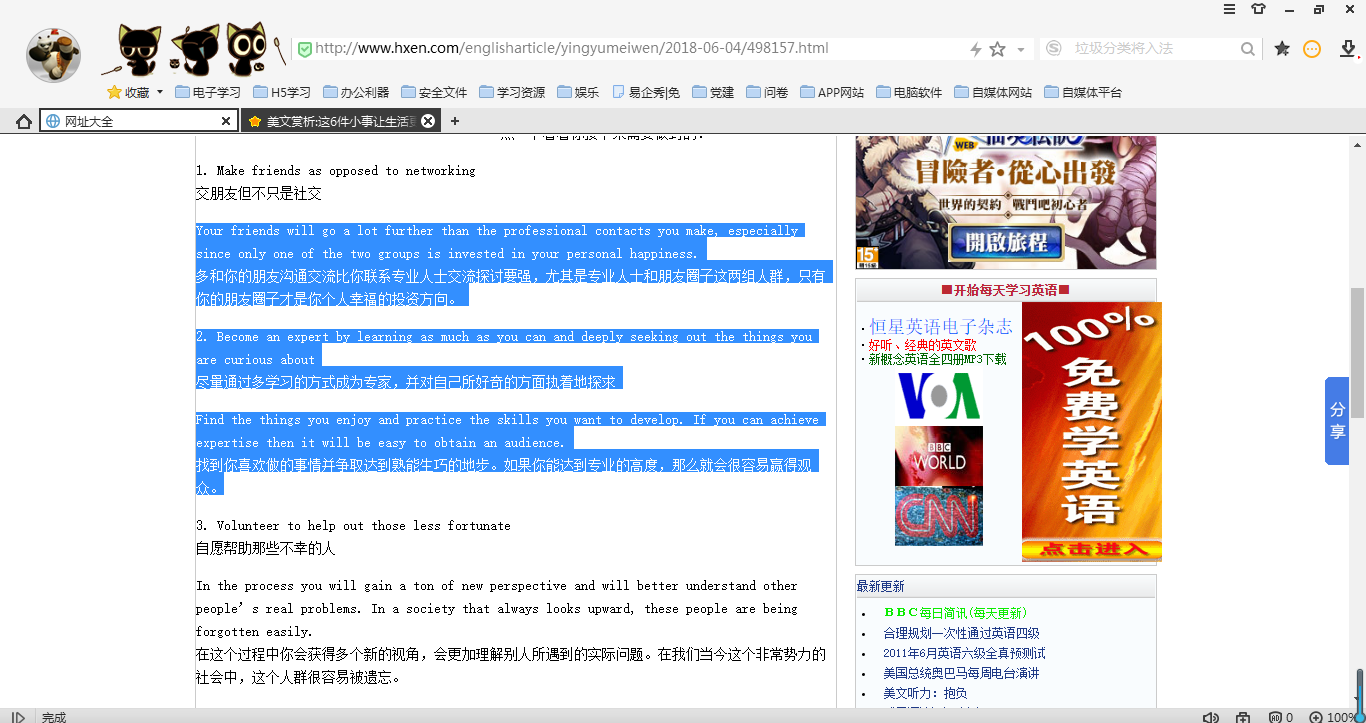The width and height of the screenshot is (1366, 723).
Task: Open the 问卷 bookmark folder
Action: [766, 92]
